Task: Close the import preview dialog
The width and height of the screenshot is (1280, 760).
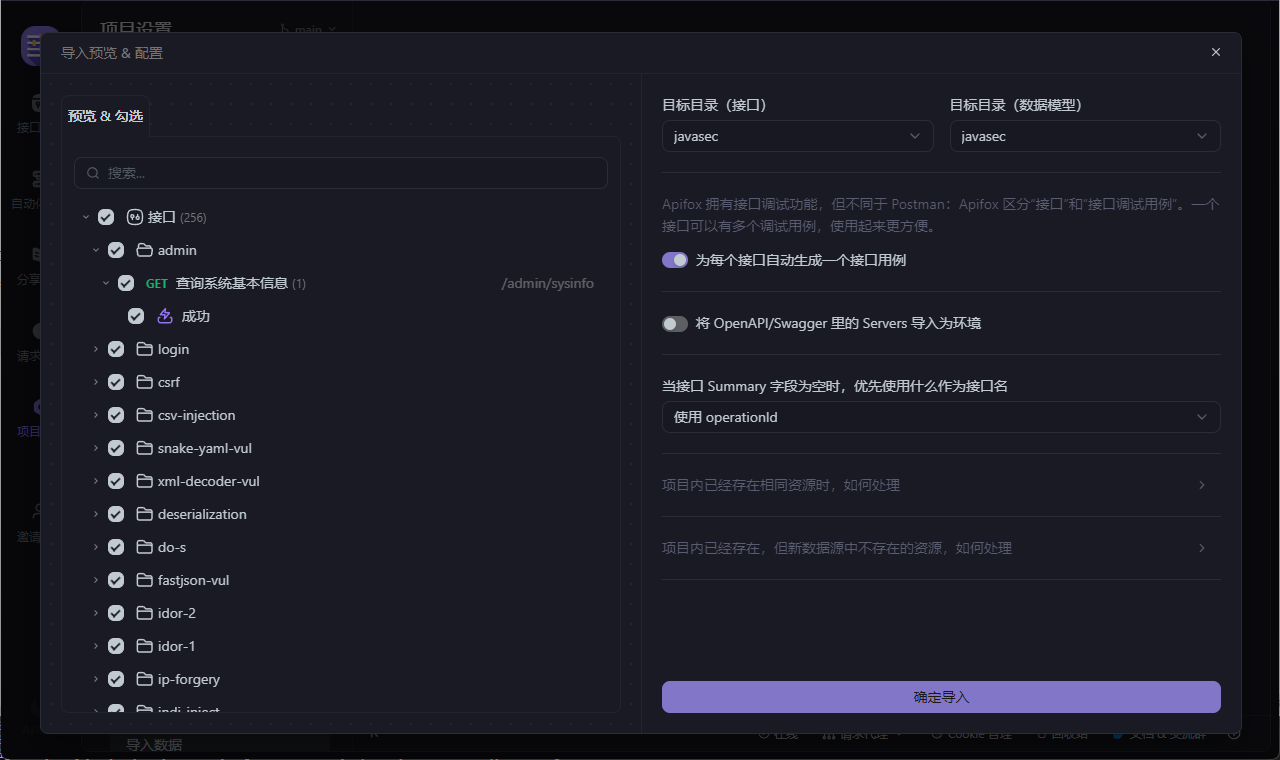Action: point(1216,52)
